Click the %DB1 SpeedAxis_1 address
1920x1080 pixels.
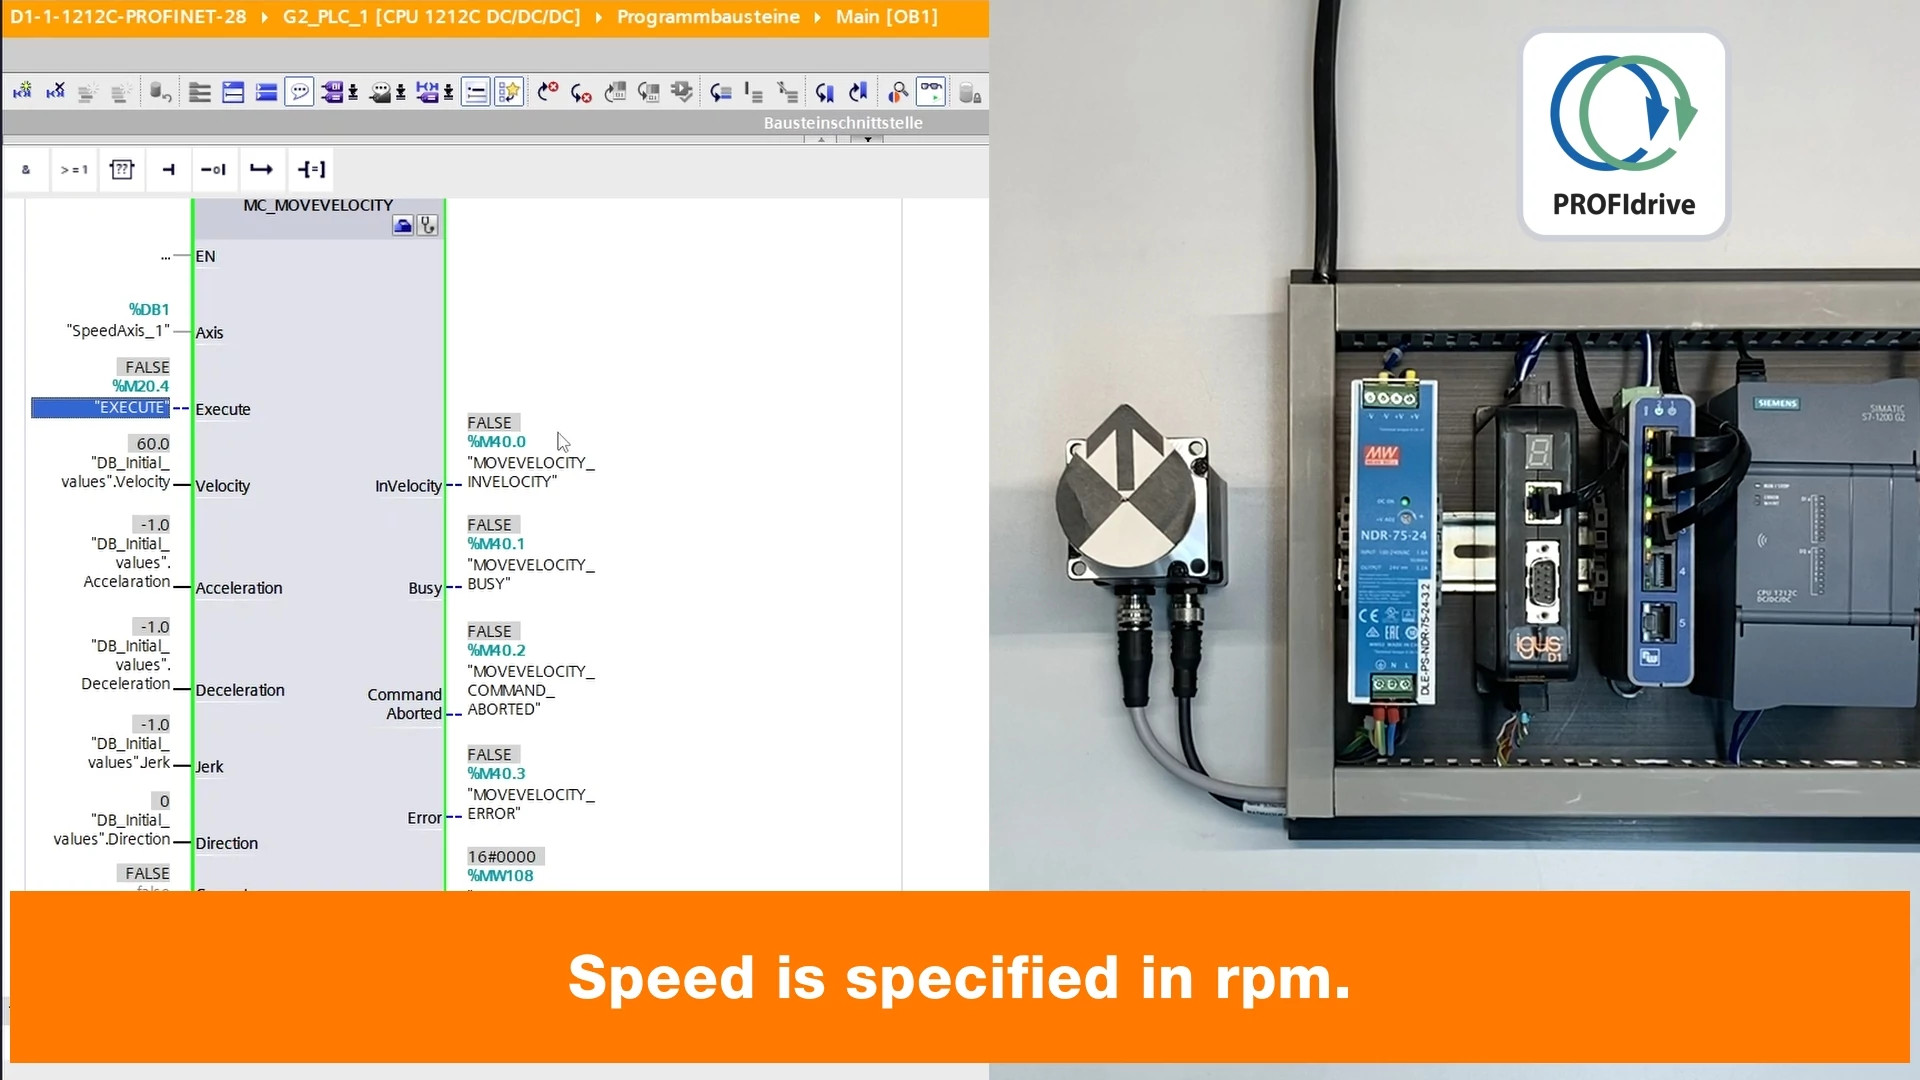[x=149, y=310]
